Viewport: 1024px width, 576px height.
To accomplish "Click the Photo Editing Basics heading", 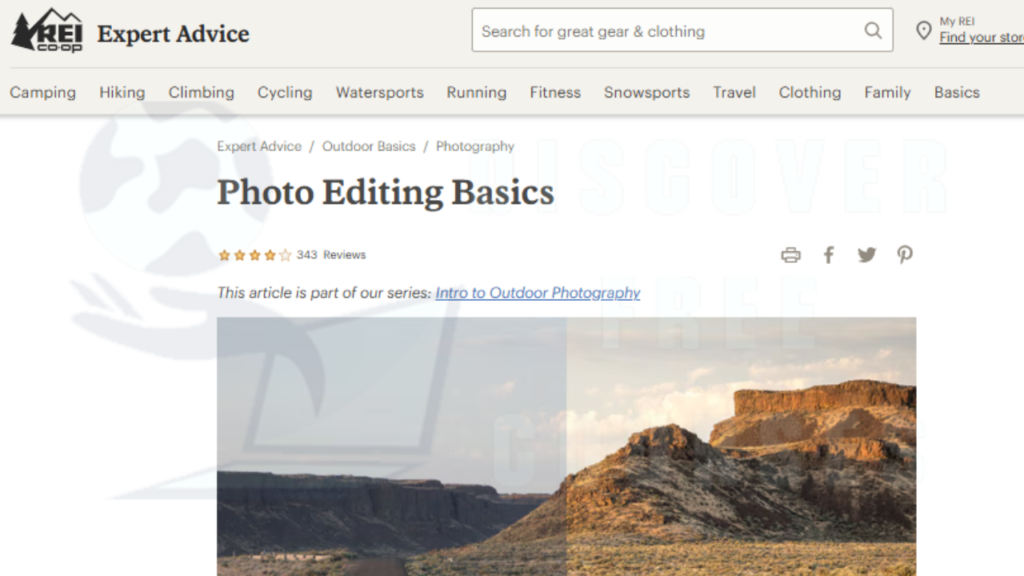I will [385, 192].
